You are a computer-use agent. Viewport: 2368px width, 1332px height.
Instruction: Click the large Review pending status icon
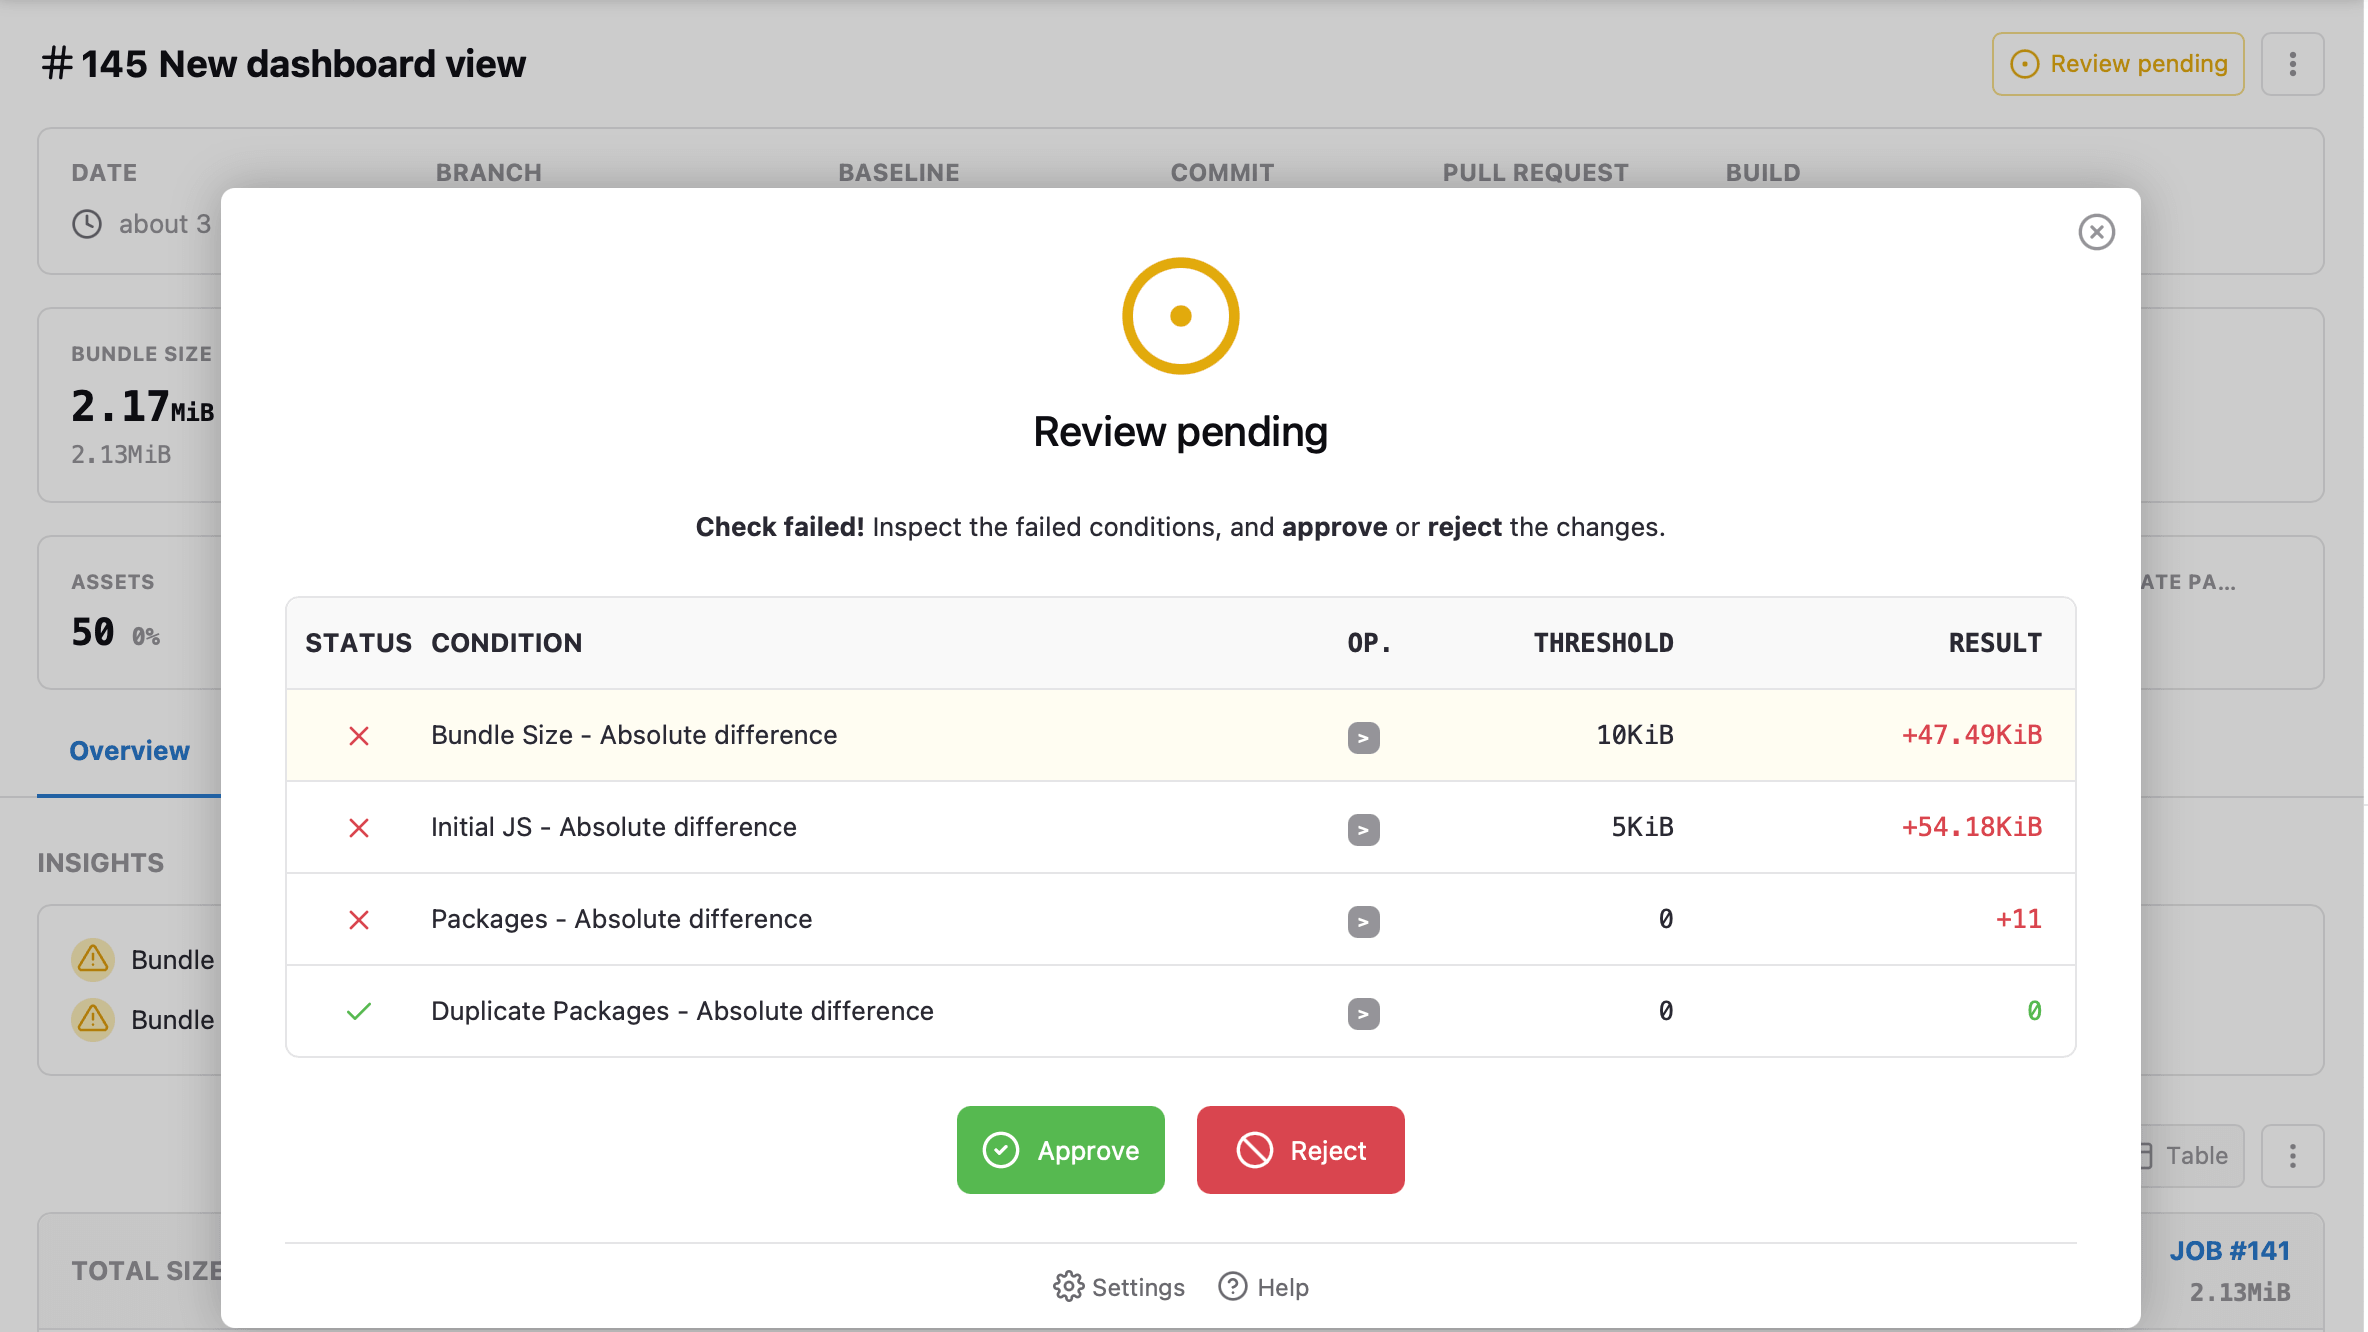click(1180, 316)
